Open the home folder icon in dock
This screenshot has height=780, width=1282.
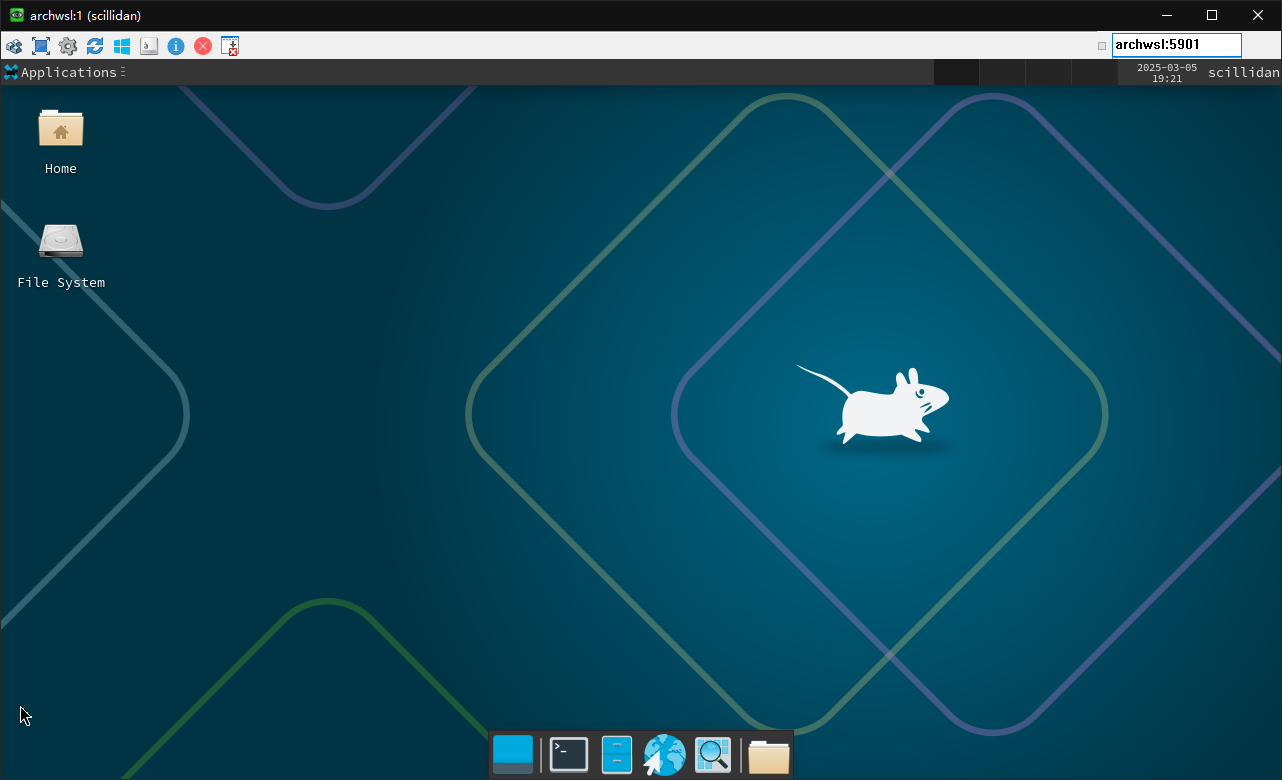(x=769, y=756)
